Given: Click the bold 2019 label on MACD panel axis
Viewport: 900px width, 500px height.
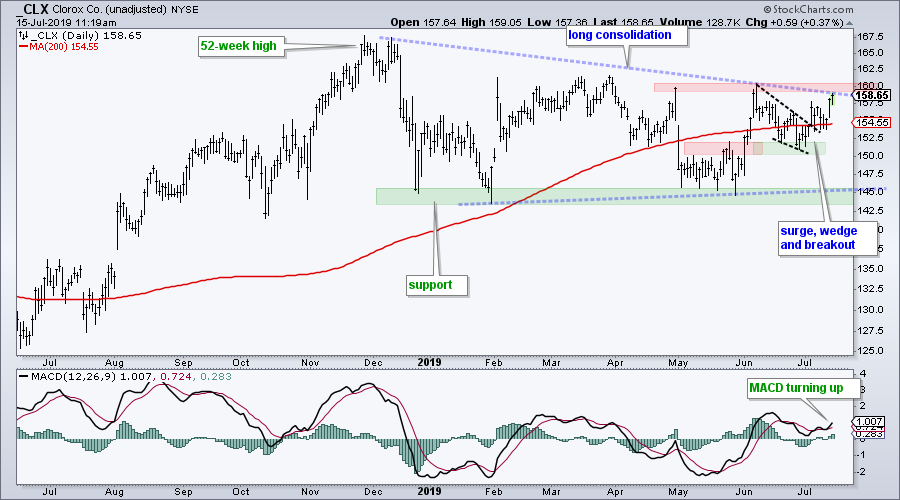Looking at the screenshot, I should (x=429, y=492).
